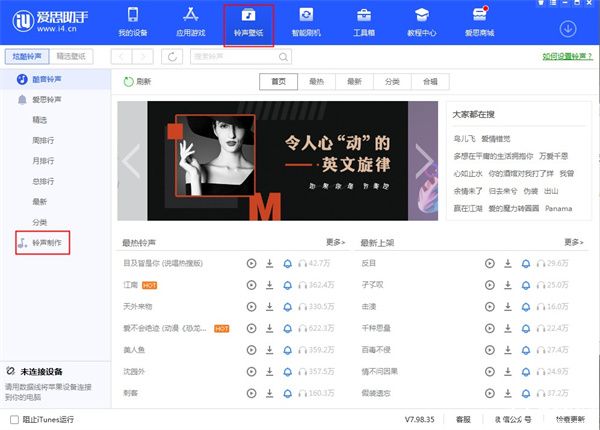
Task: Click the 刷新 refresh icon
Action: [129, 82]
